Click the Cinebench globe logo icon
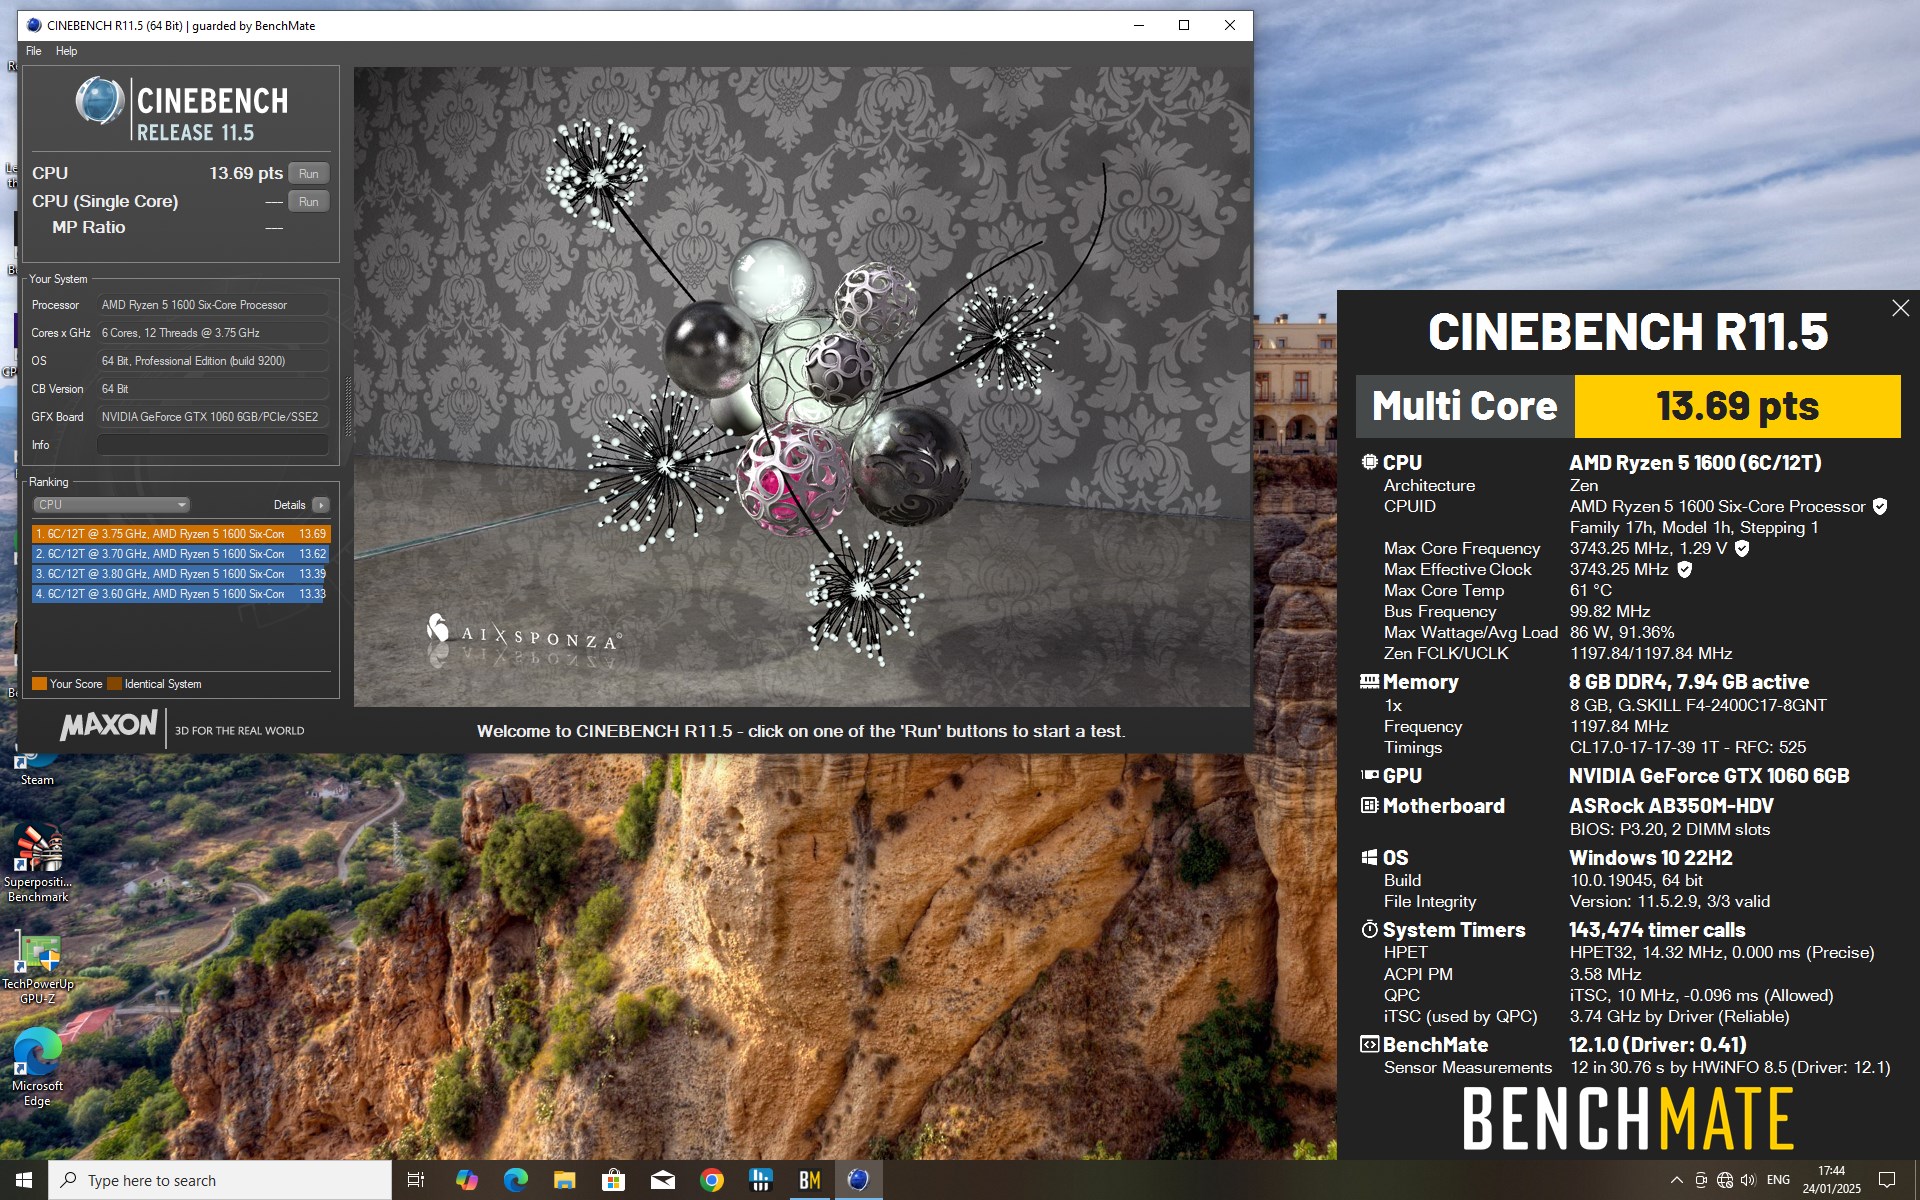Viewport: 1920px width, 1200px height. click(100, 101)
